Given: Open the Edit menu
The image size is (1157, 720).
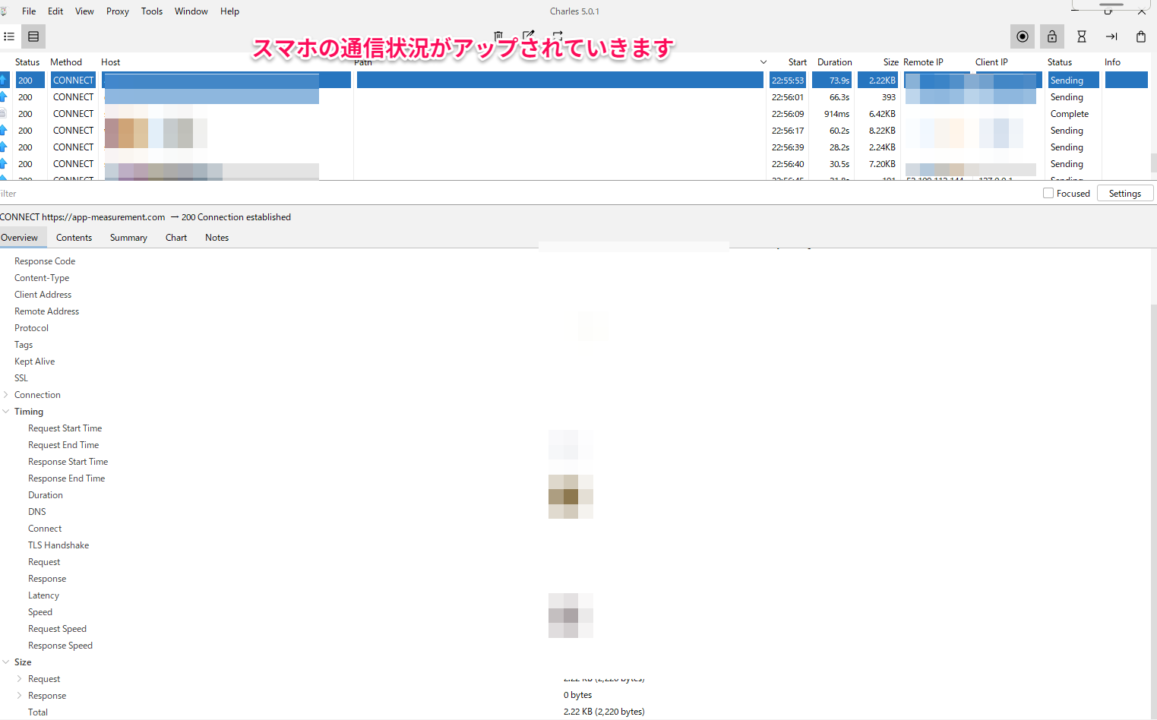Looking at the screenshot, I should 55,11.
